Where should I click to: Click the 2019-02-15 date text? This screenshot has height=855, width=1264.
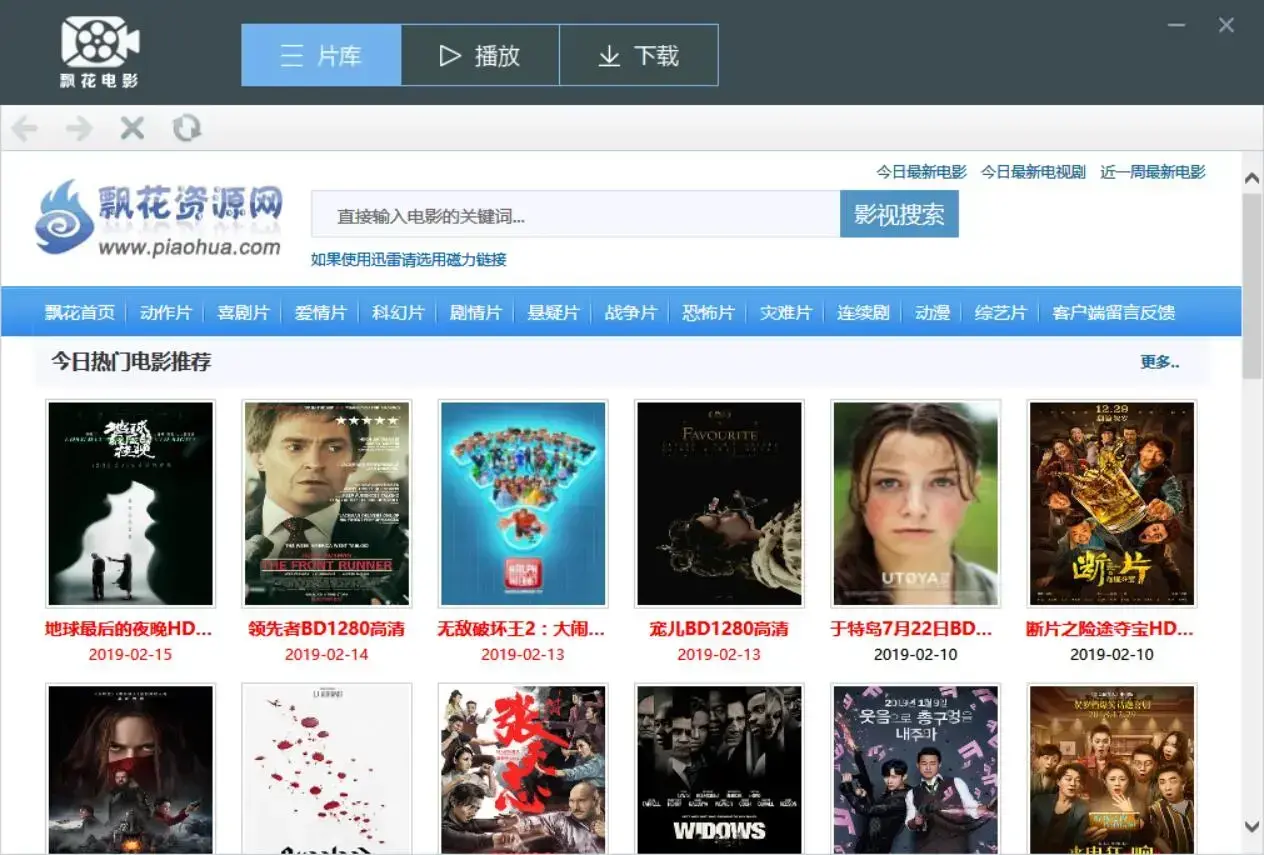coord(130,655)
